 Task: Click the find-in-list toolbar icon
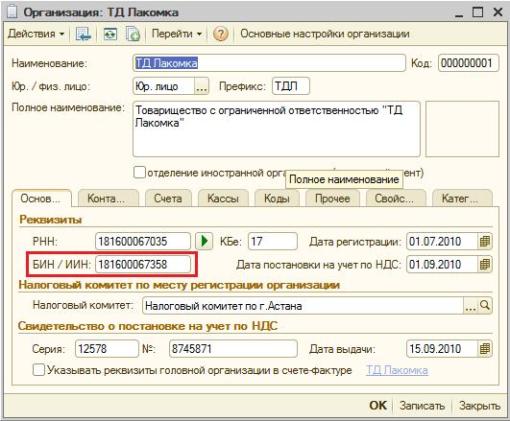(83, 34)
